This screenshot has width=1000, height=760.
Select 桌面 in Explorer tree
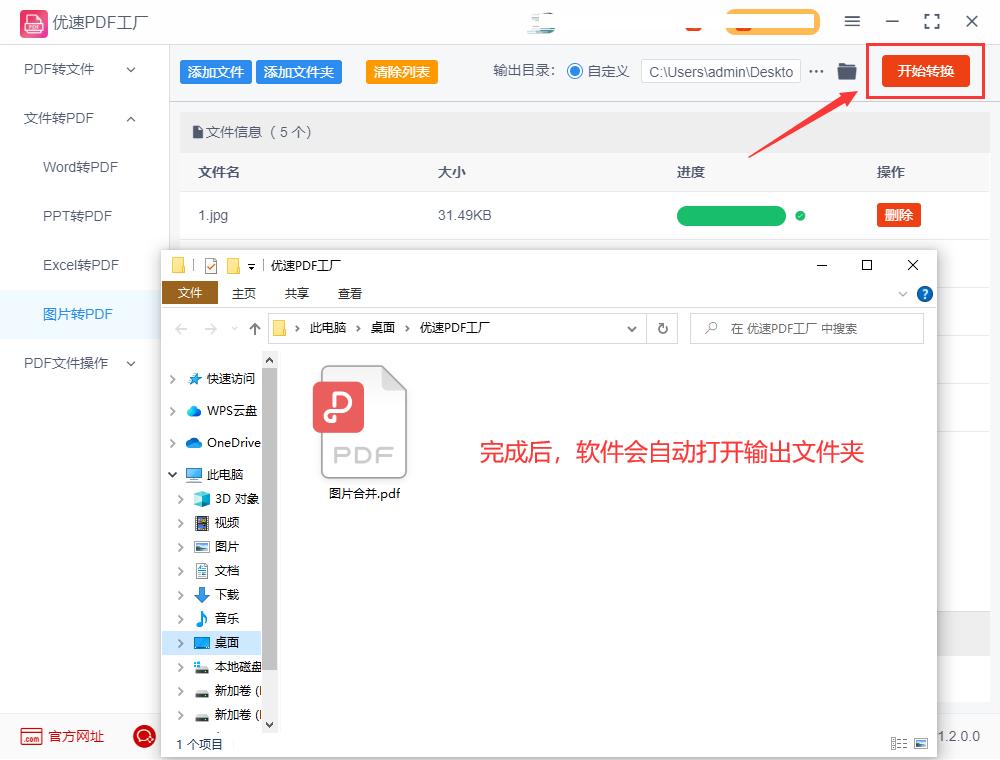pyautogui.click(x=212, y=643)
